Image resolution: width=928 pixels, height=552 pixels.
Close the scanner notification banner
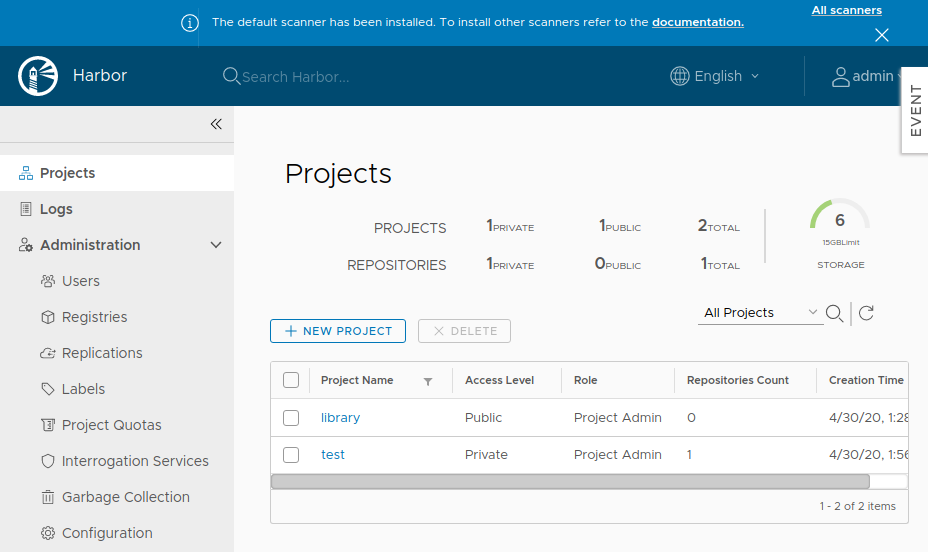point(881,35)
